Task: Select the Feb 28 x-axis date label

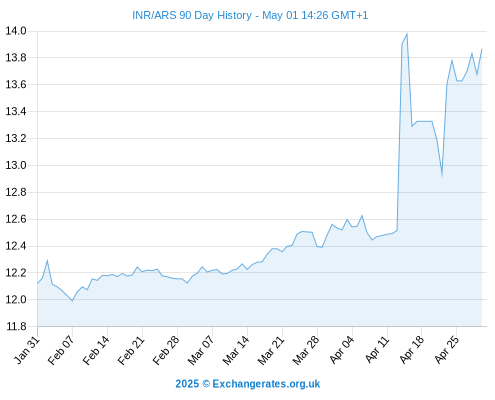Action: tap(166, 350)
